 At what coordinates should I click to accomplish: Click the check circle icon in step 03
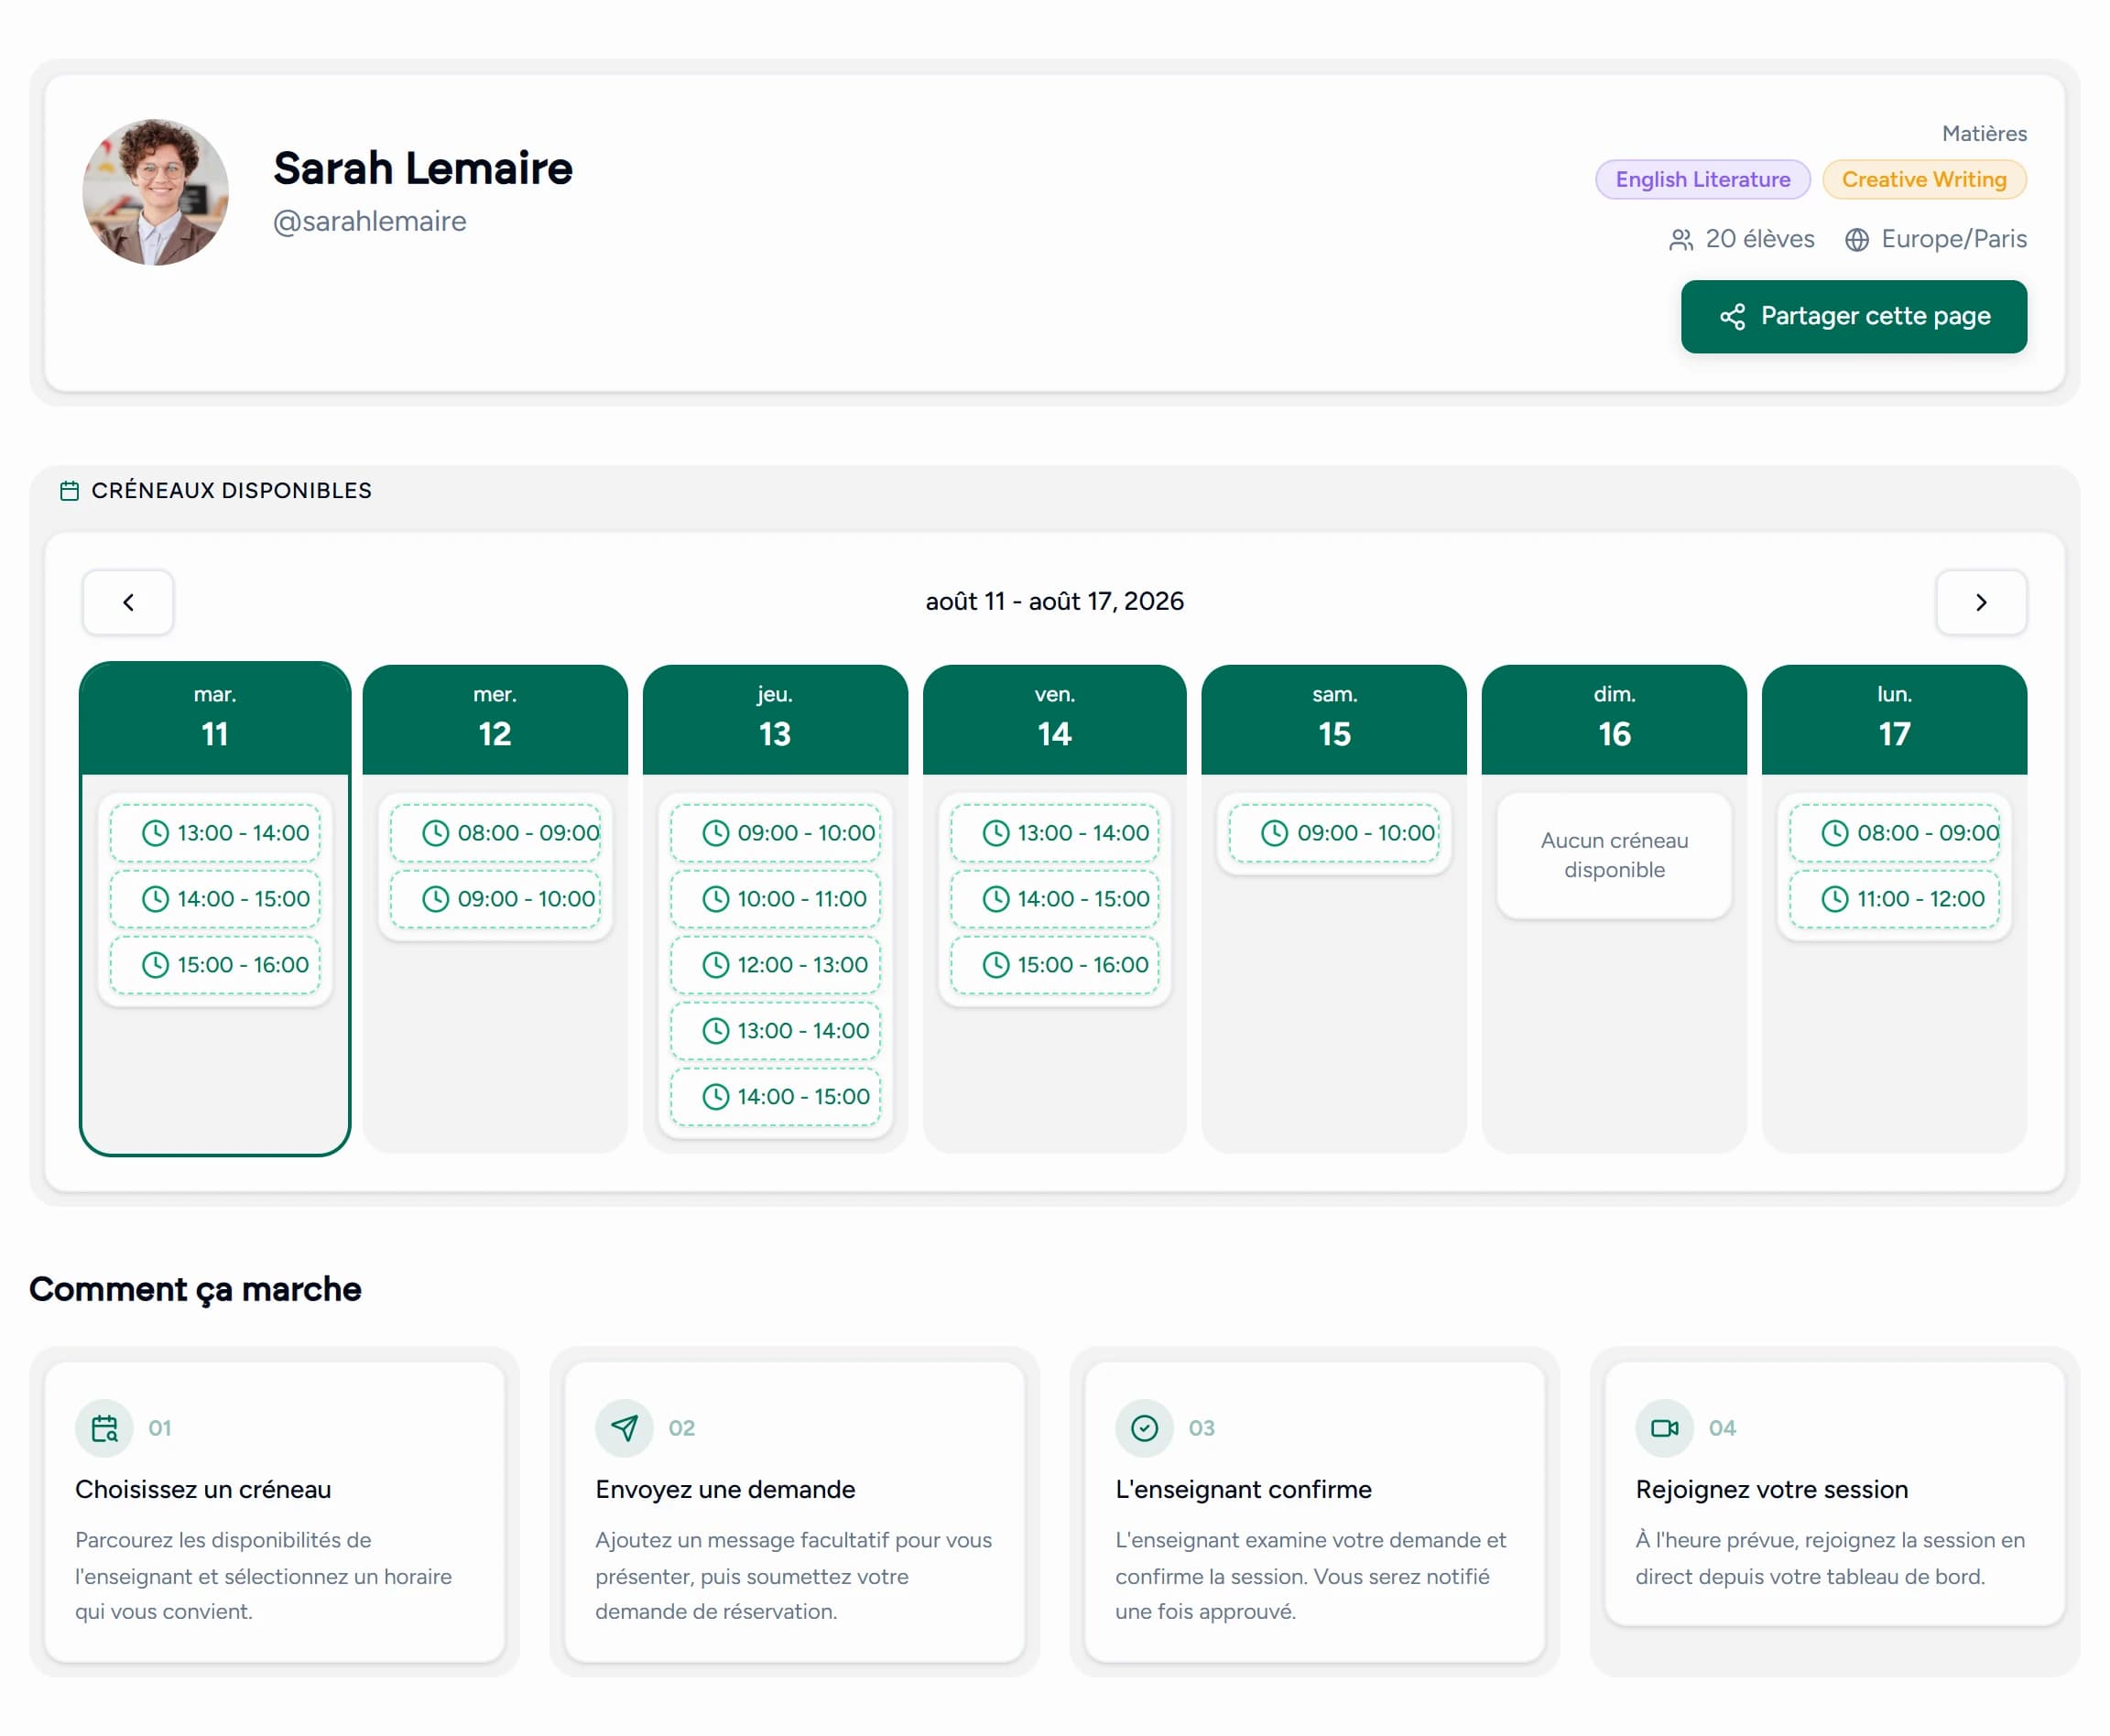click(x=1144, y=1428)
